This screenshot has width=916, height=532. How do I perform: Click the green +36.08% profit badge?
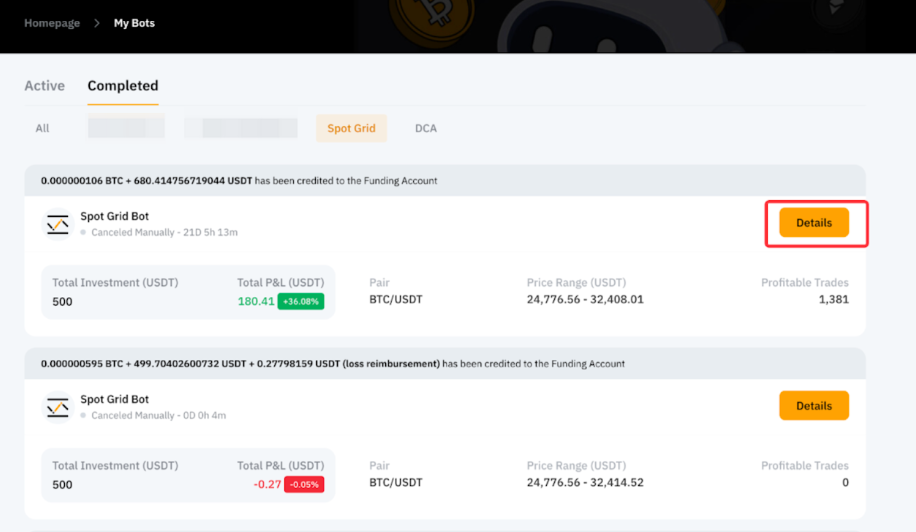[x=300, y=301]
